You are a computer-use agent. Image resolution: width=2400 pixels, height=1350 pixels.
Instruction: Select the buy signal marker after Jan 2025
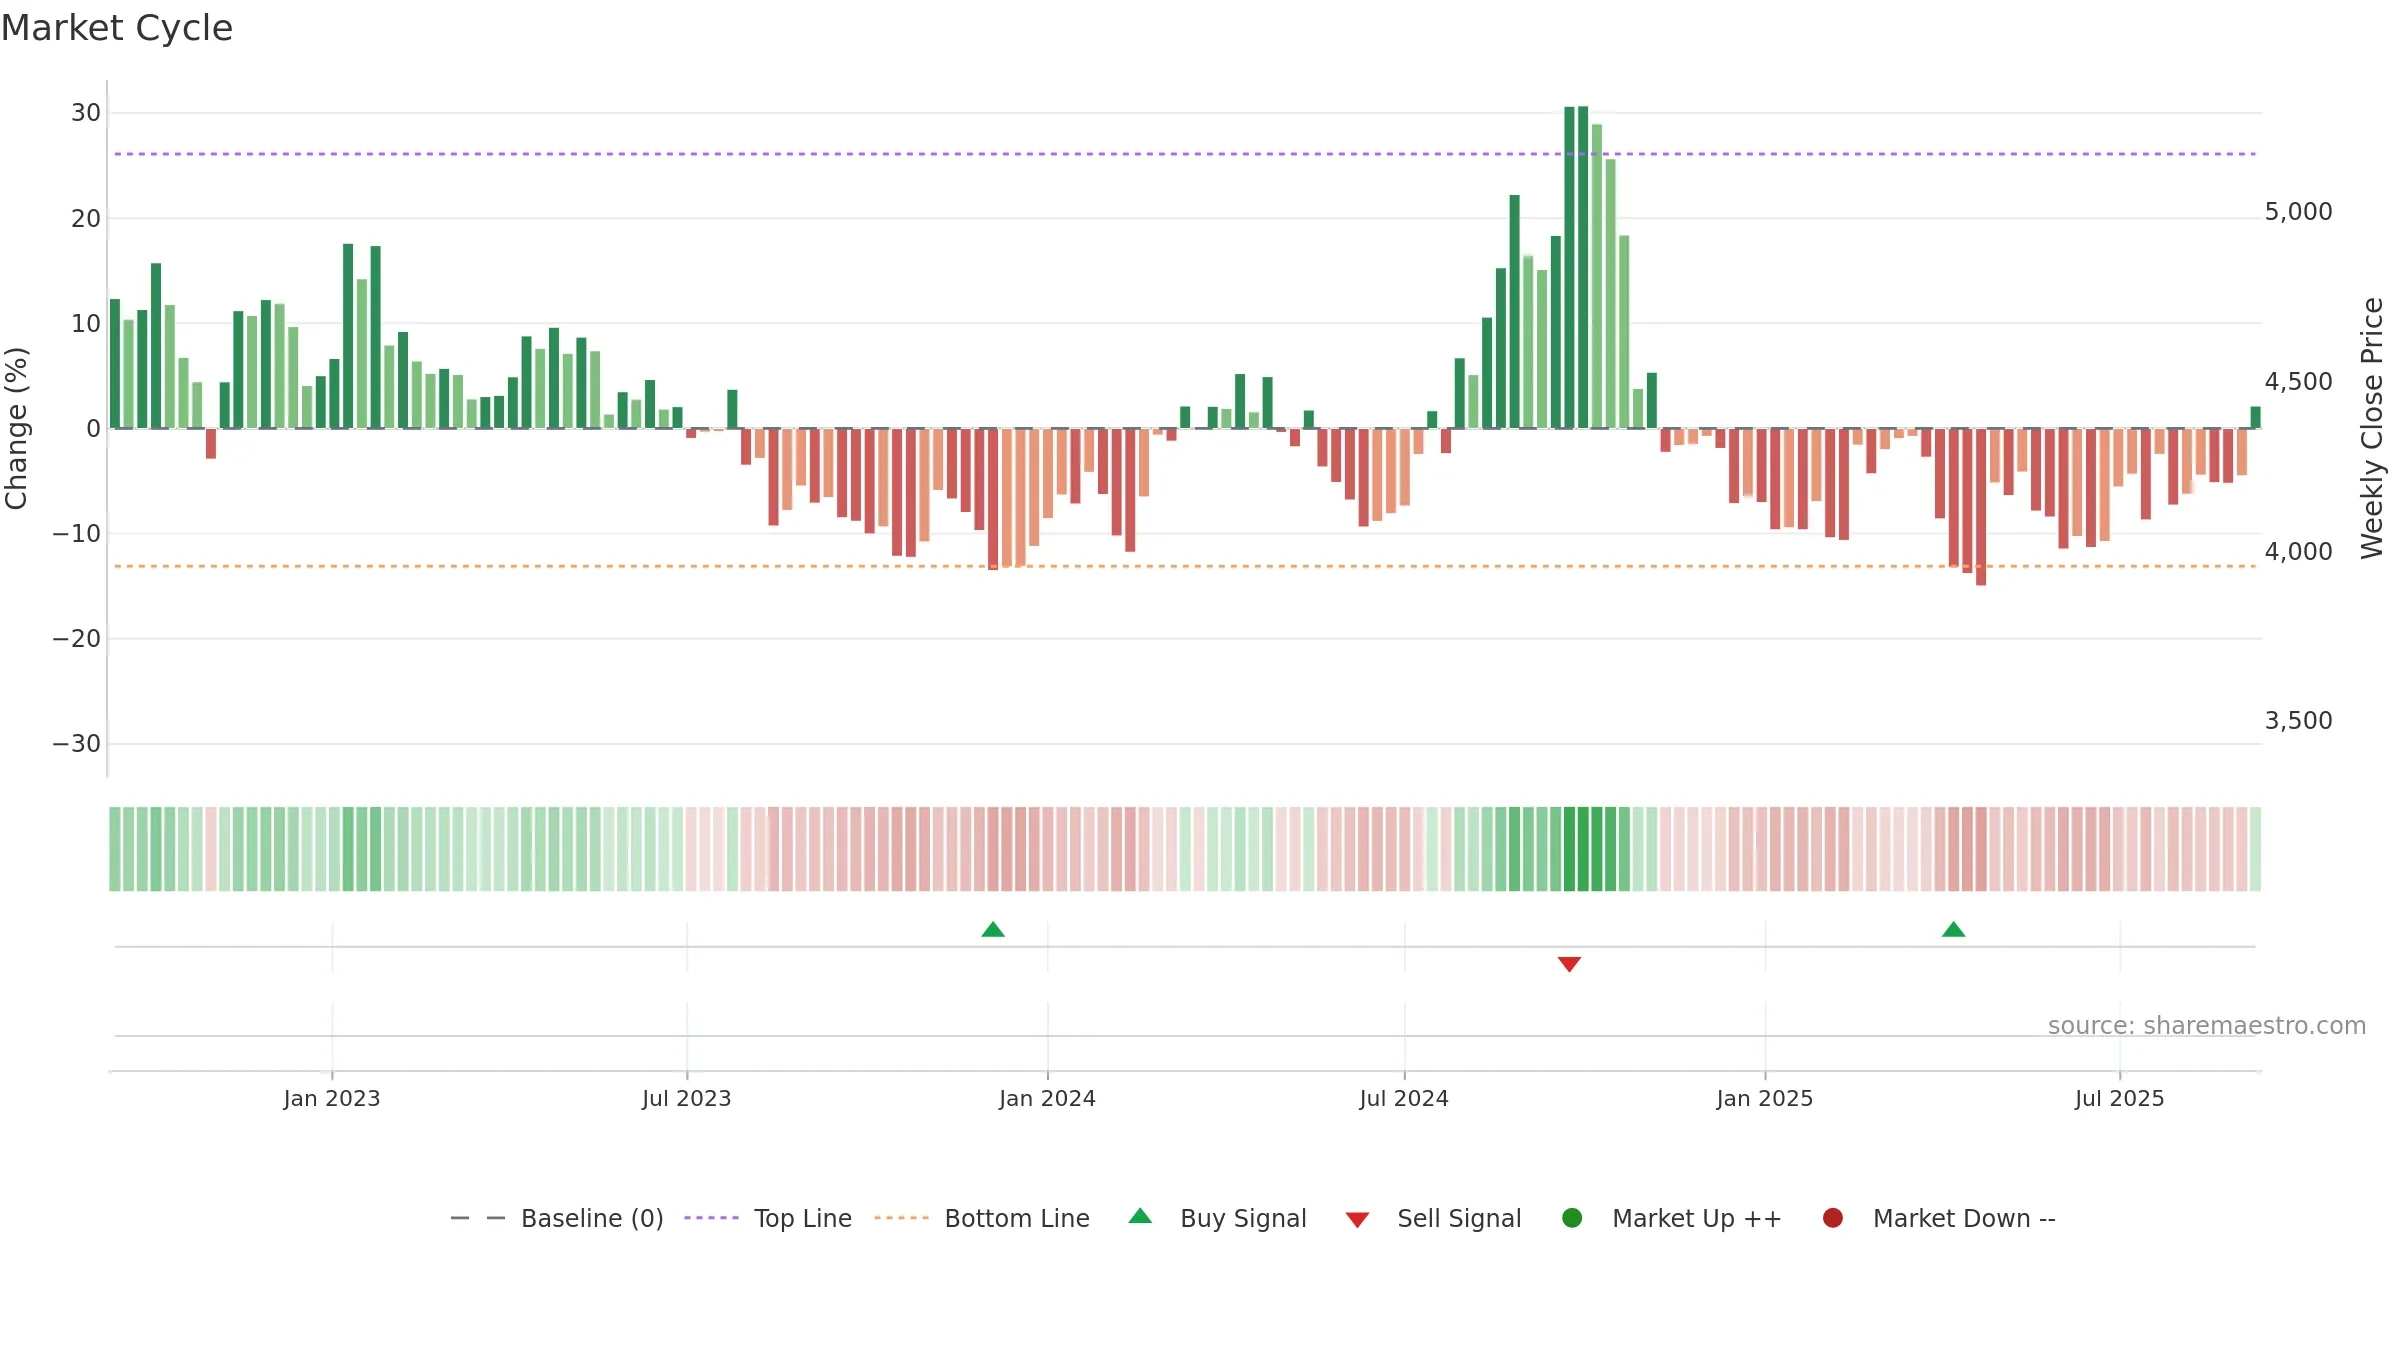click(1954, 930)
